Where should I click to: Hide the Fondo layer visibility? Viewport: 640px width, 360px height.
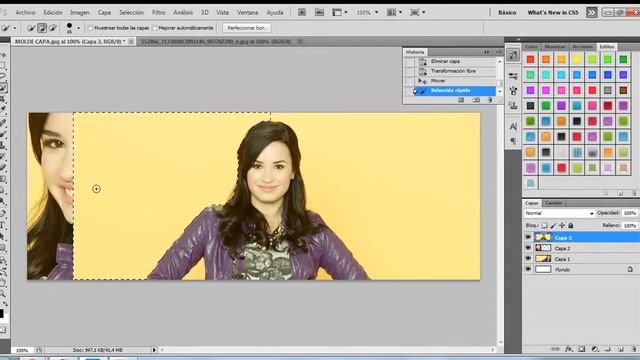coord(528,269)
